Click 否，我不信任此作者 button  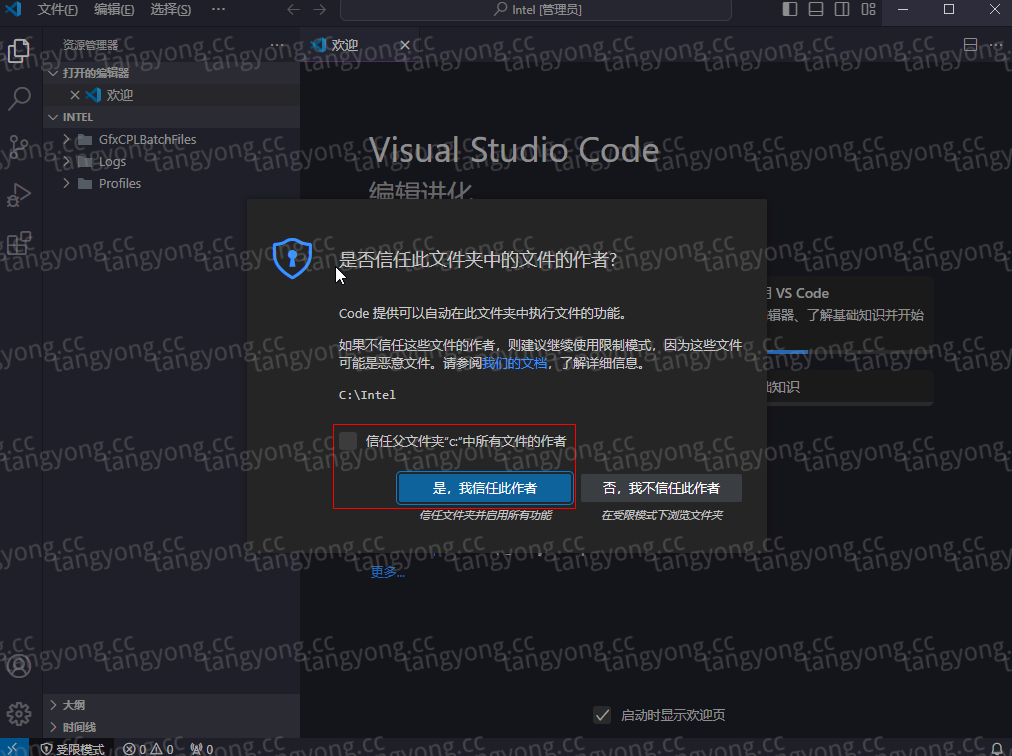coord(661,488)
